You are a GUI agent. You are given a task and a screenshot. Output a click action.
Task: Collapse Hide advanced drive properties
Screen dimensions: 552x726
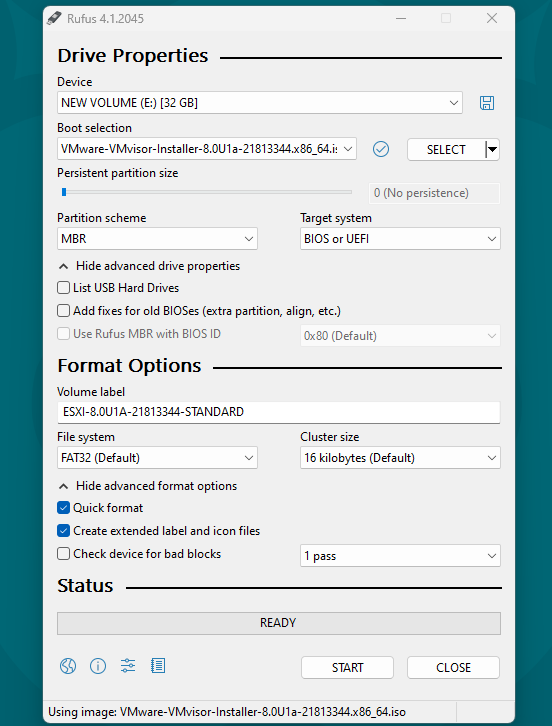tap(149, 266)
